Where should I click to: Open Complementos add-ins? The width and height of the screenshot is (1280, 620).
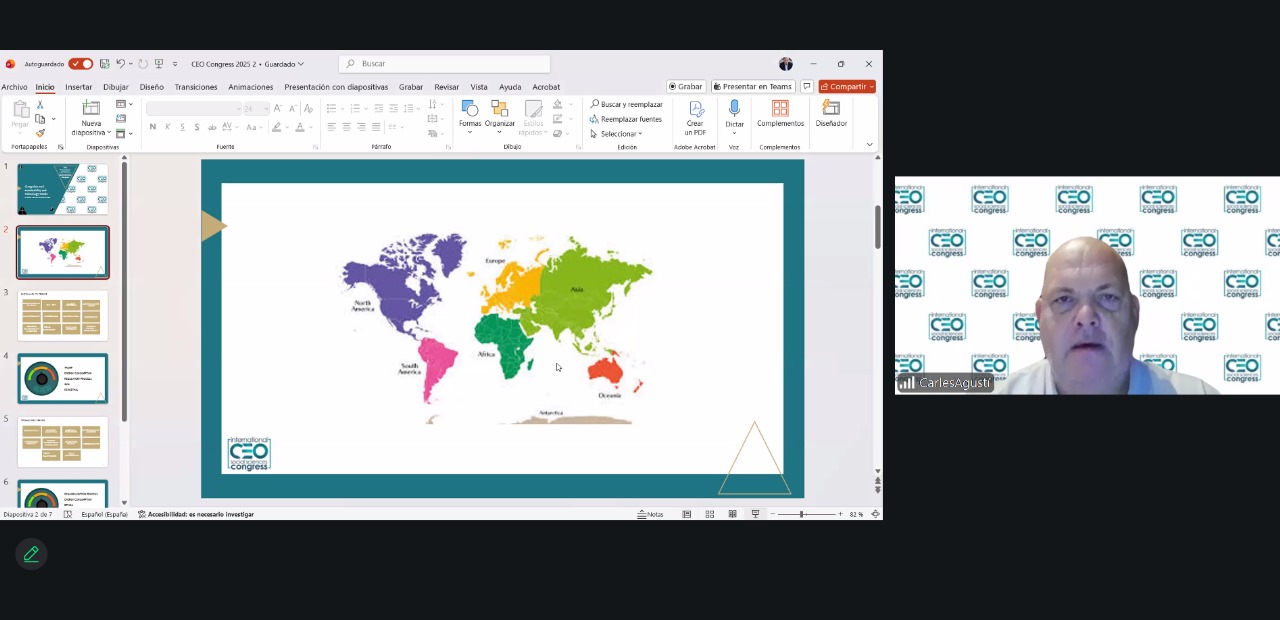click(x=780, y=110)
